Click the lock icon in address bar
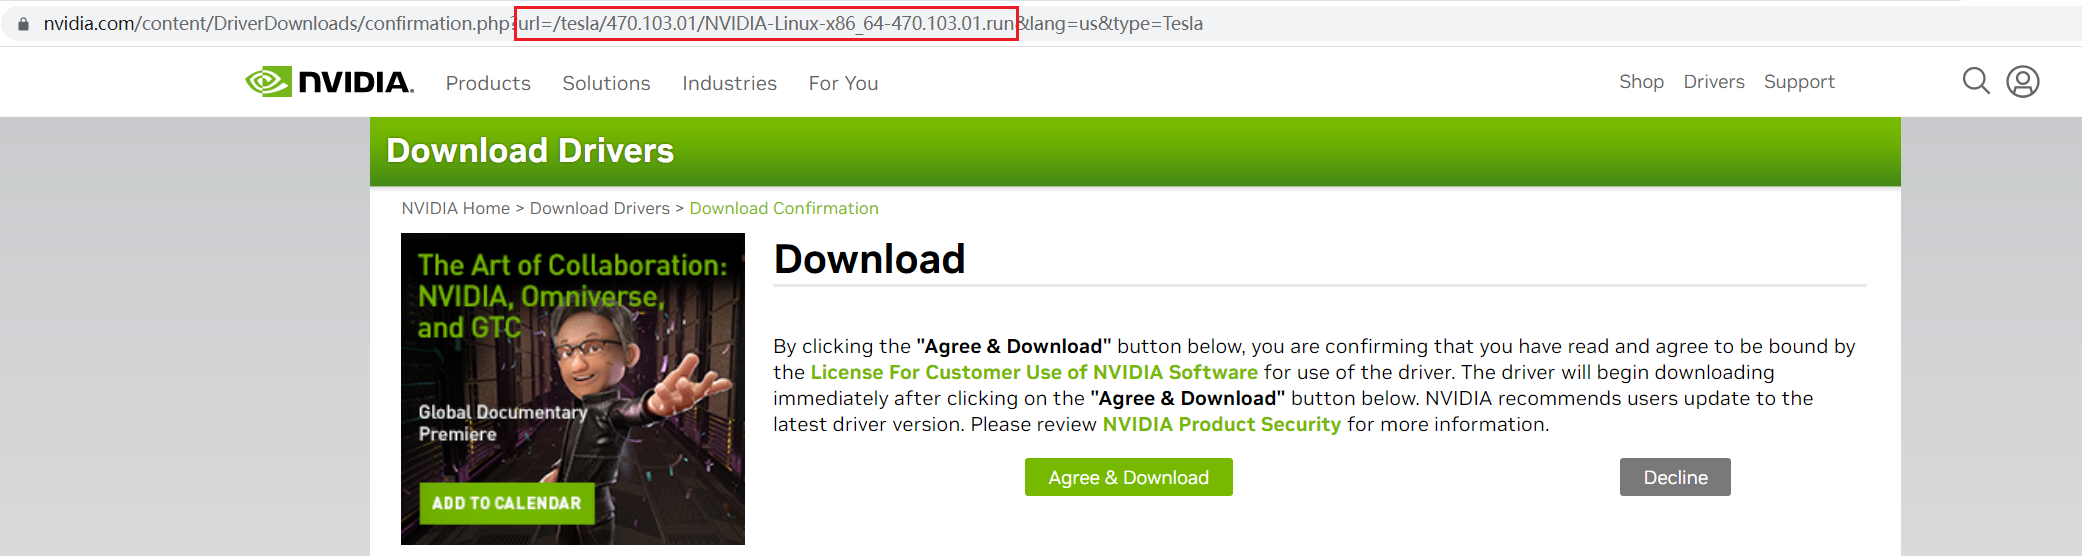Screen dimensions: 2082x556 pyautogui.click(x=23, y=23)
